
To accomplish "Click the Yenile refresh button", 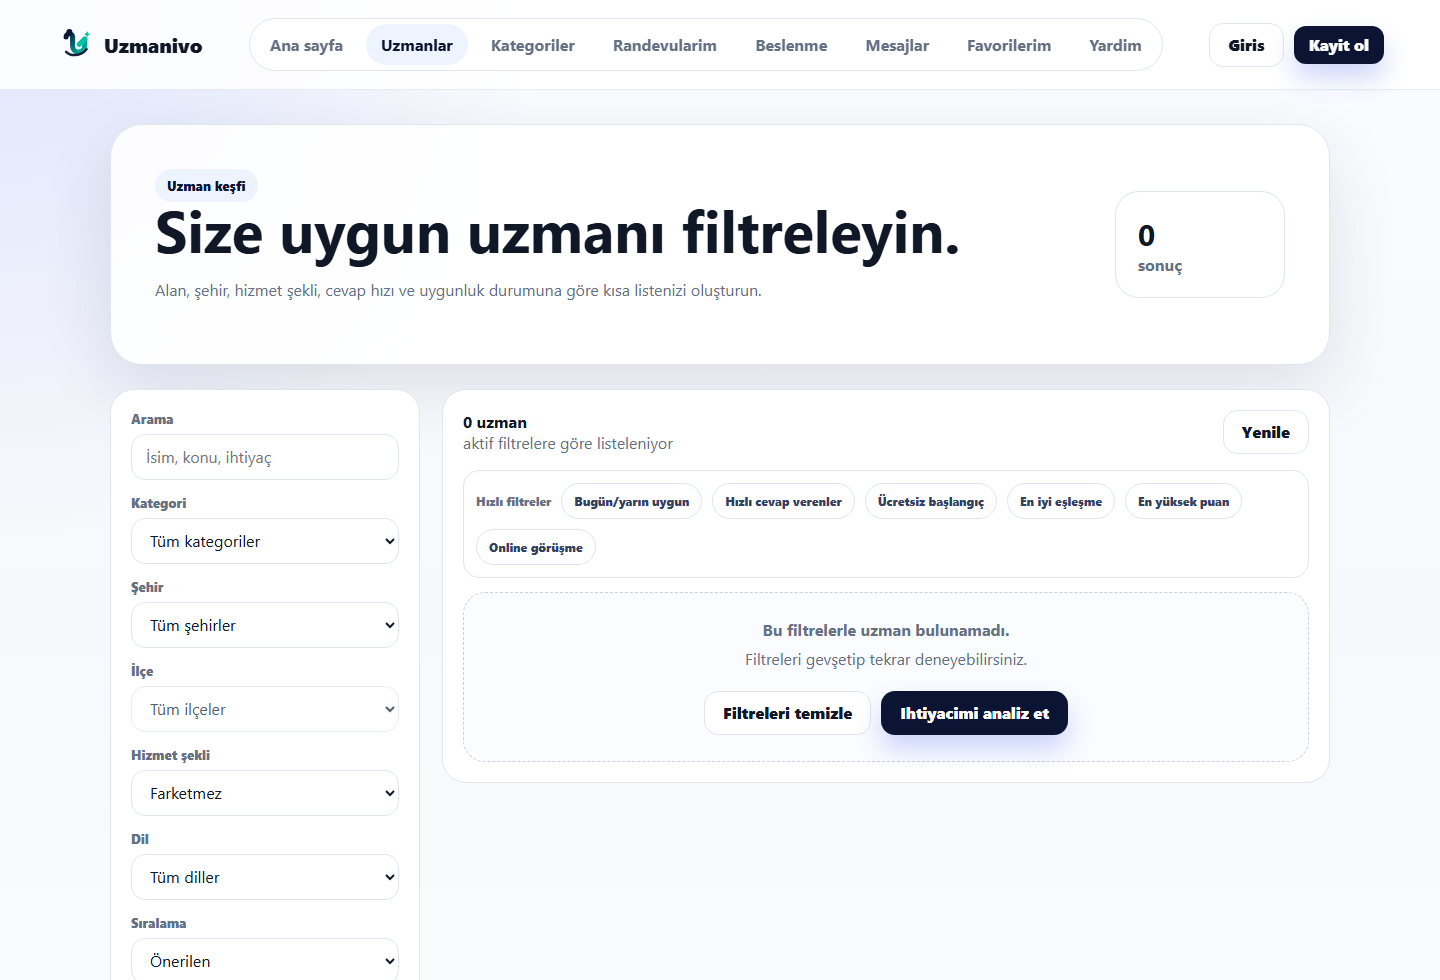I will [x=1265, y=432].
